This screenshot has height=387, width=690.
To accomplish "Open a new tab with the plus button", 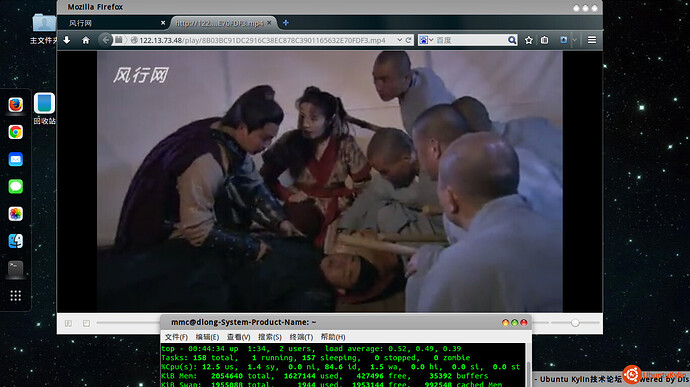I will pyautogui.click(x=286, y=23).
